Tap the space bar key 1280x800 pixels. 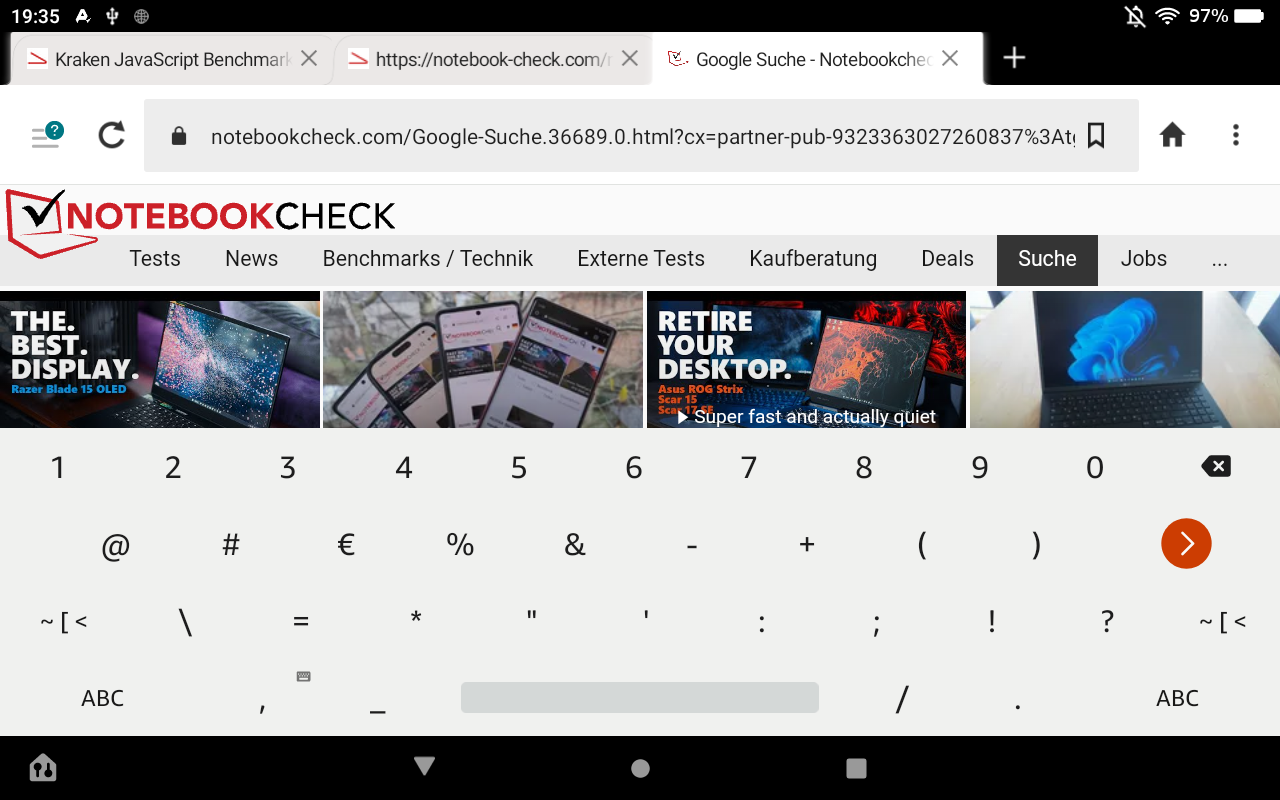coord(640,697)
